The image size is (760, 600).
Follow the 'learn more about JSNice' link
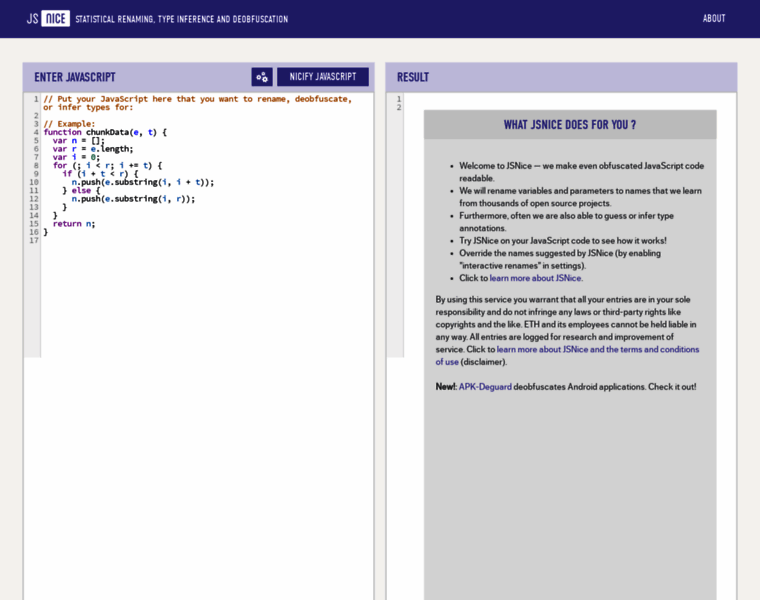pos(536,278)
